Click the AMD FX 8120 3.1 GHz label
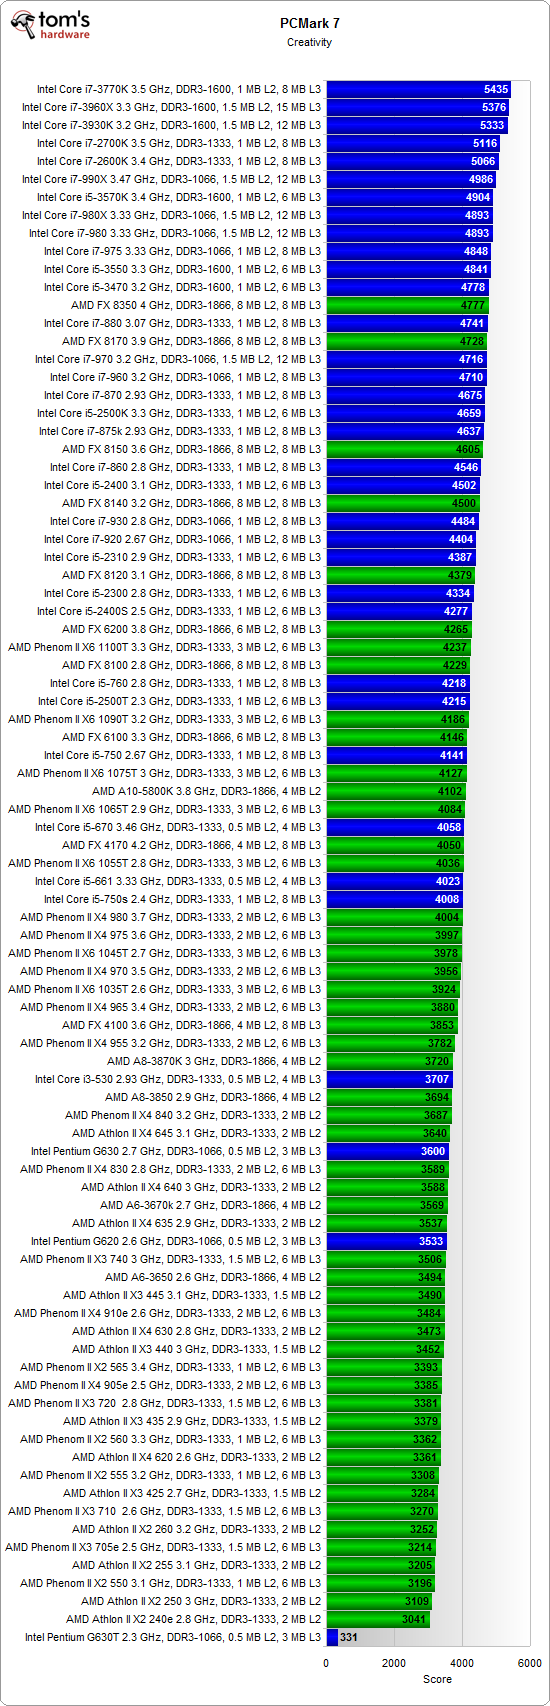The width and height of the screenshot is (550, 1706). coord(192,575)
